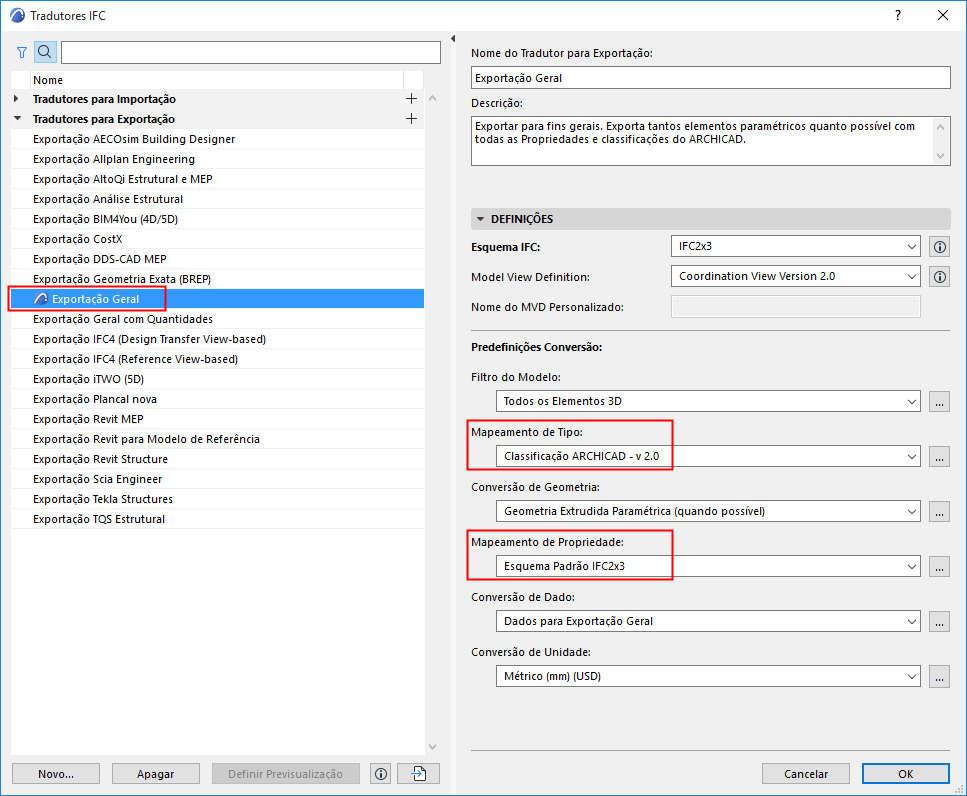
Task: Collapse the left panel with the arrow
Action: click(x=453, y=39)
